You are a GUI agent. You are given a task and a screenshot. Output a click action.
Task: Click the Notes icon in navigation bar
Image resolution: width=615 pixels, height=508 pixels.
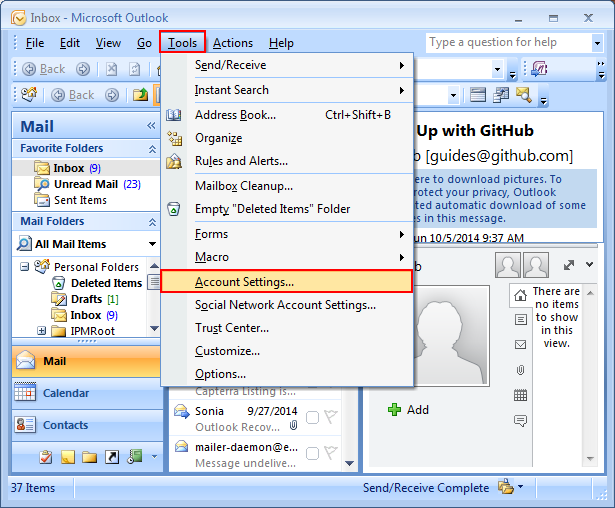coord(68,457)
